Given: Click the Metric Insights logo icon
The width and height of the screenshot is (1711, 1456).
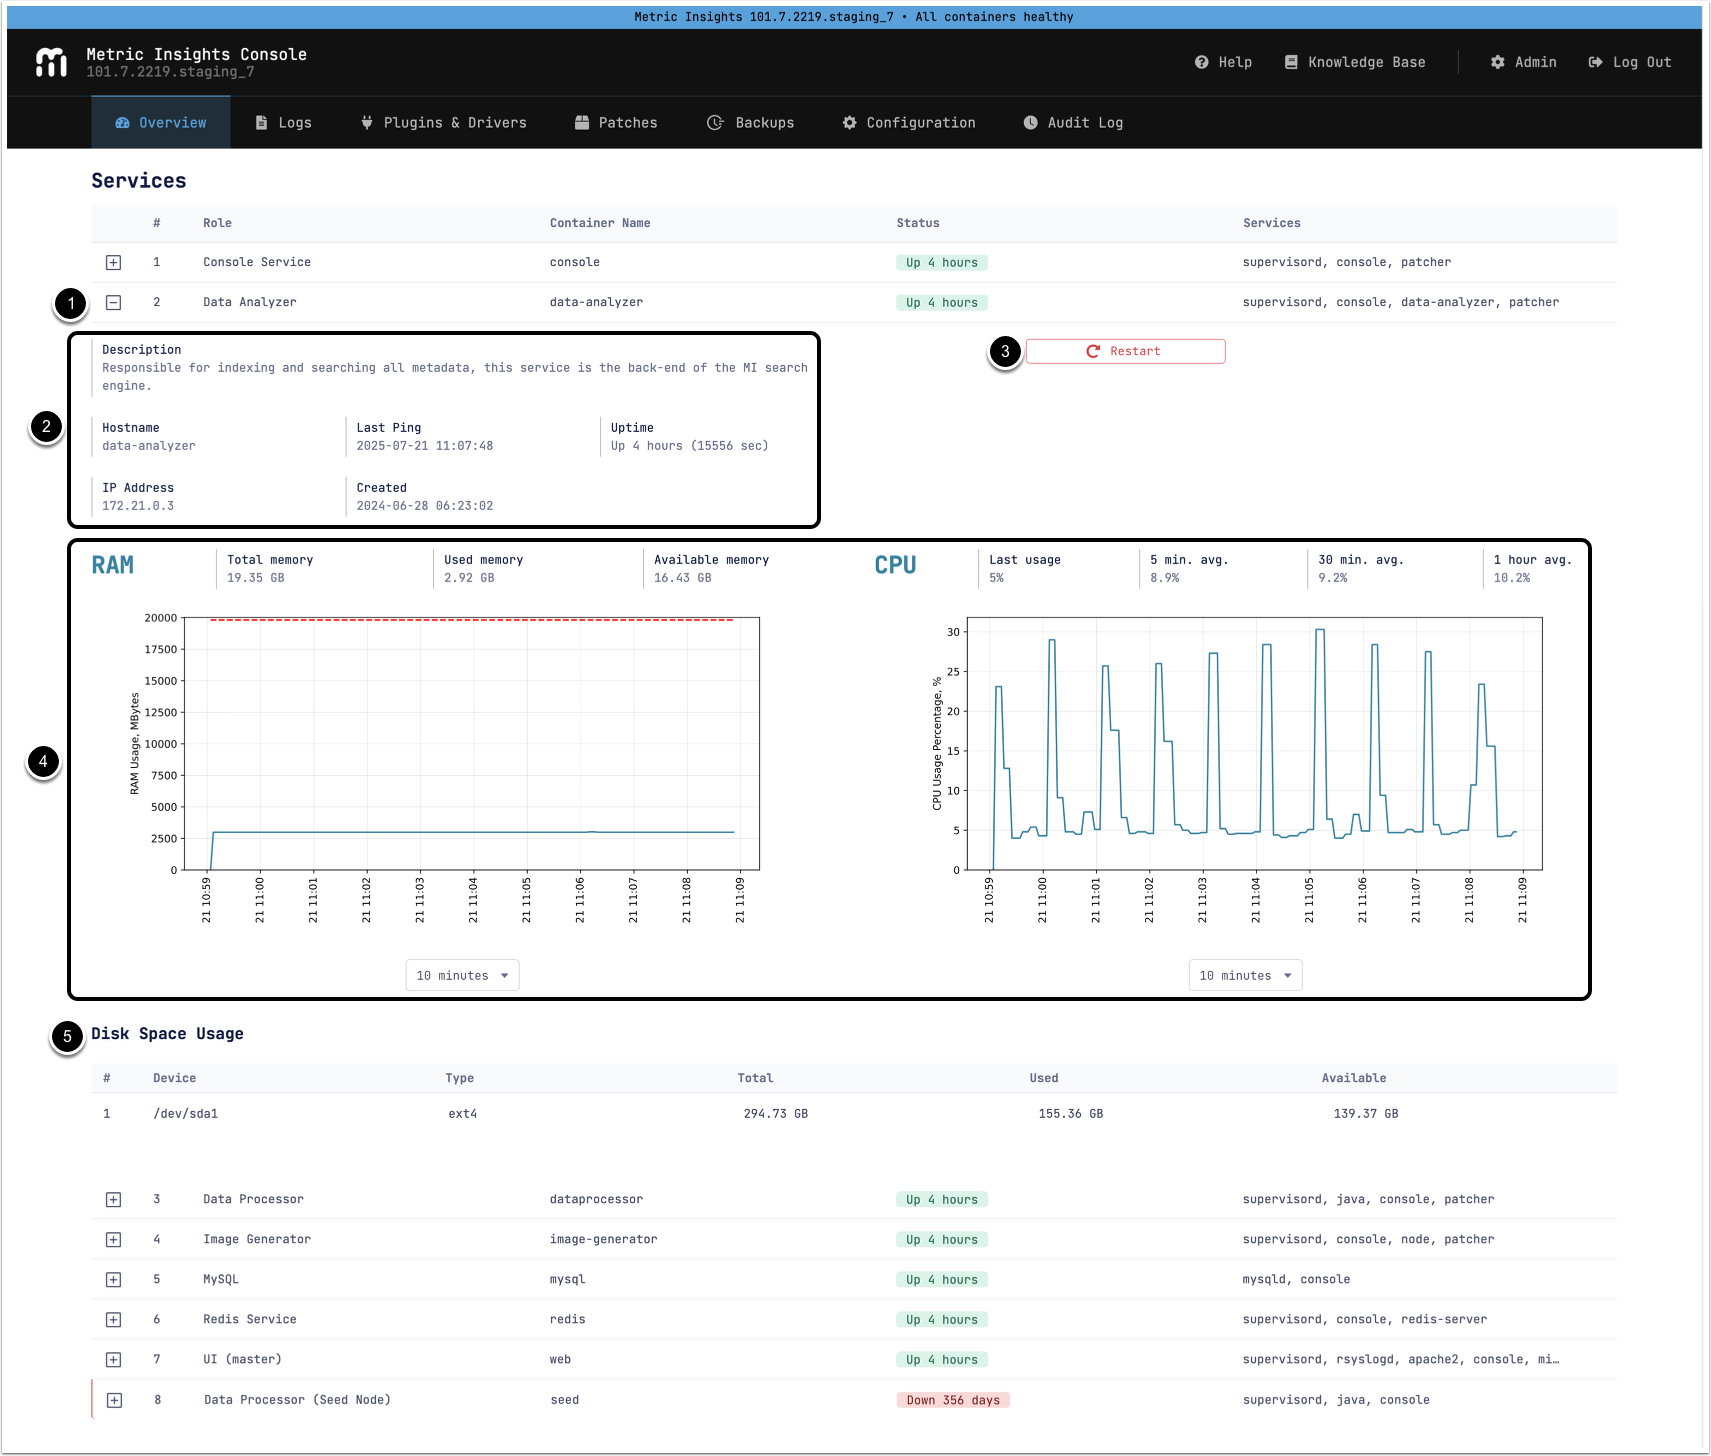Looking at the screenshot, I should point(51,62).
